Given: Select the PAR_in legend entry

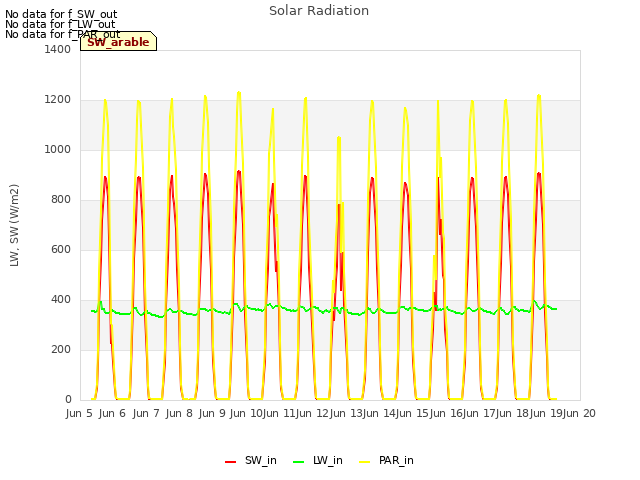Looking at the screenshot, I should click(386, 461).
